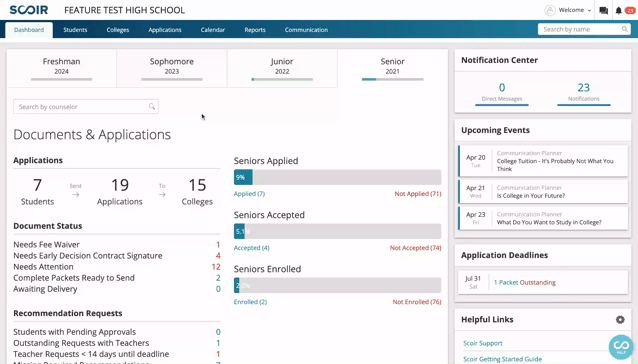Open Scoir Getting Started Guide link
The image size is (638, 364).
(503, 359)
